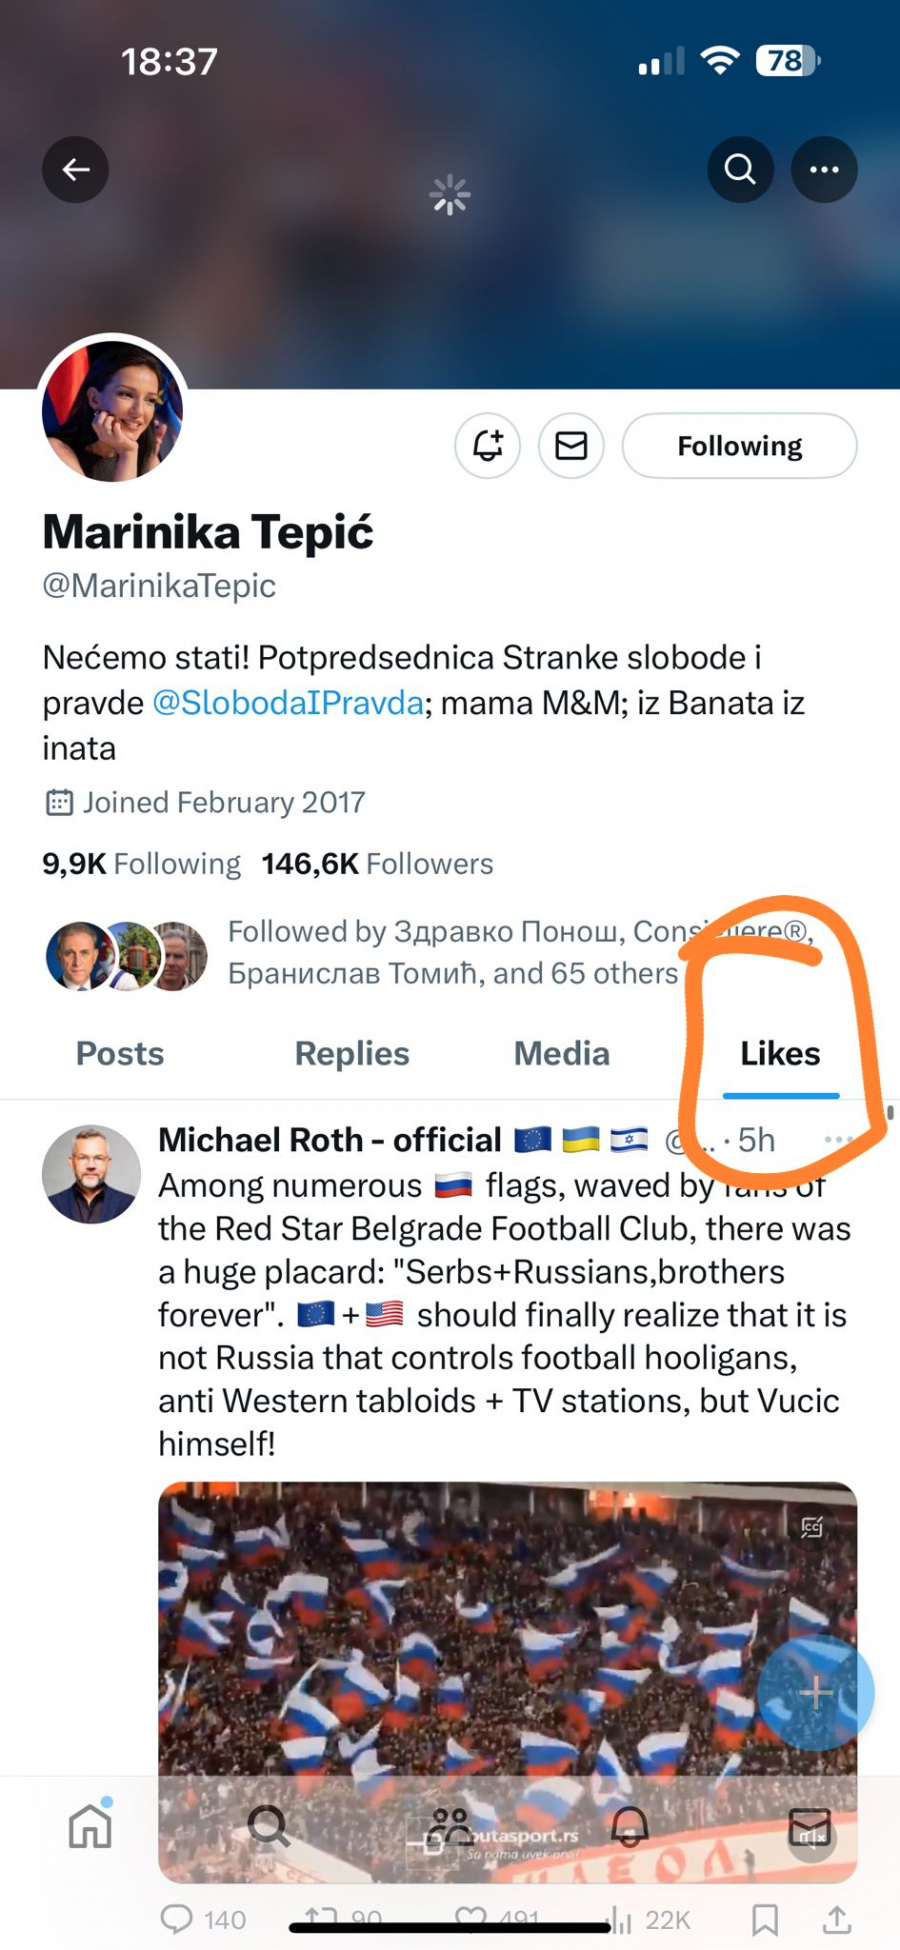Open Marinika Tepić profile picture
The width and height of the screenshot is (900, 1950).
point(112,412)
